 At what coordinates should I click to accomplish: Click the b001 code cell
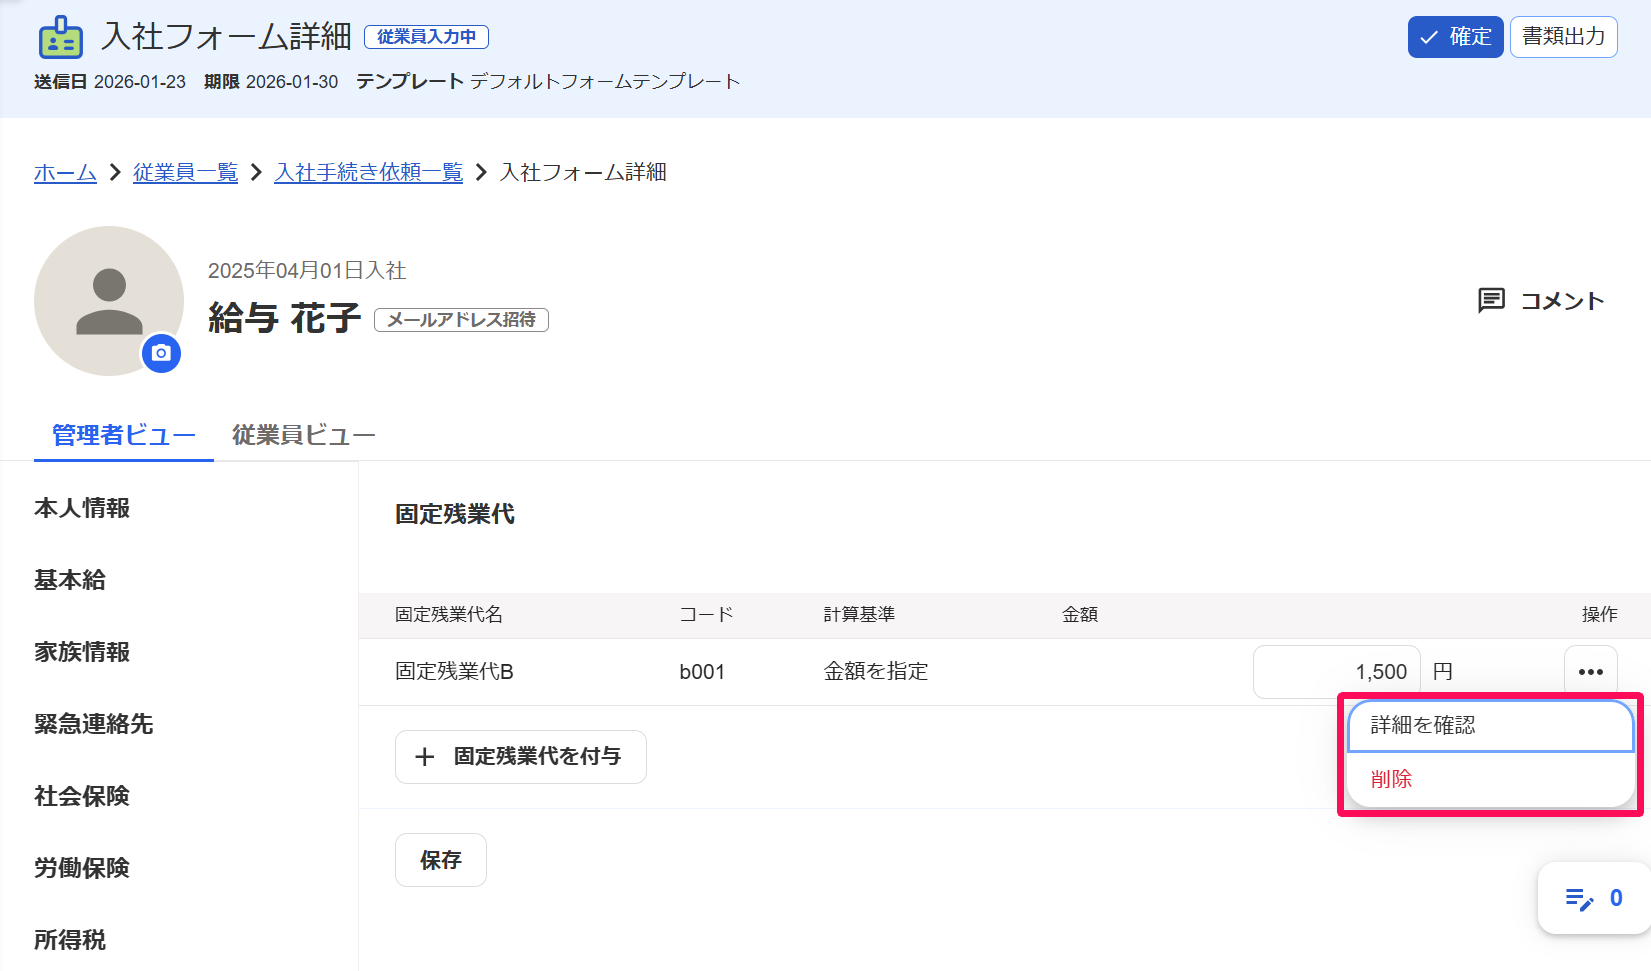click(702, 672)
